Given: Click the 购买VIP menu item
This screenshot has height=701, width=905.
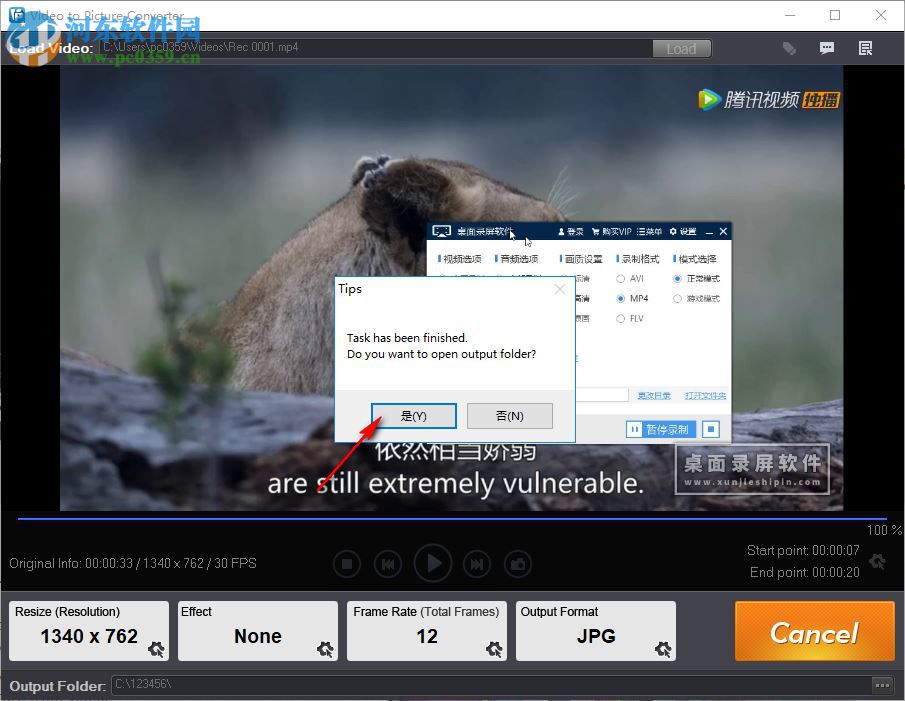Looking at the screenshot, I should click(x=614, y=231).
